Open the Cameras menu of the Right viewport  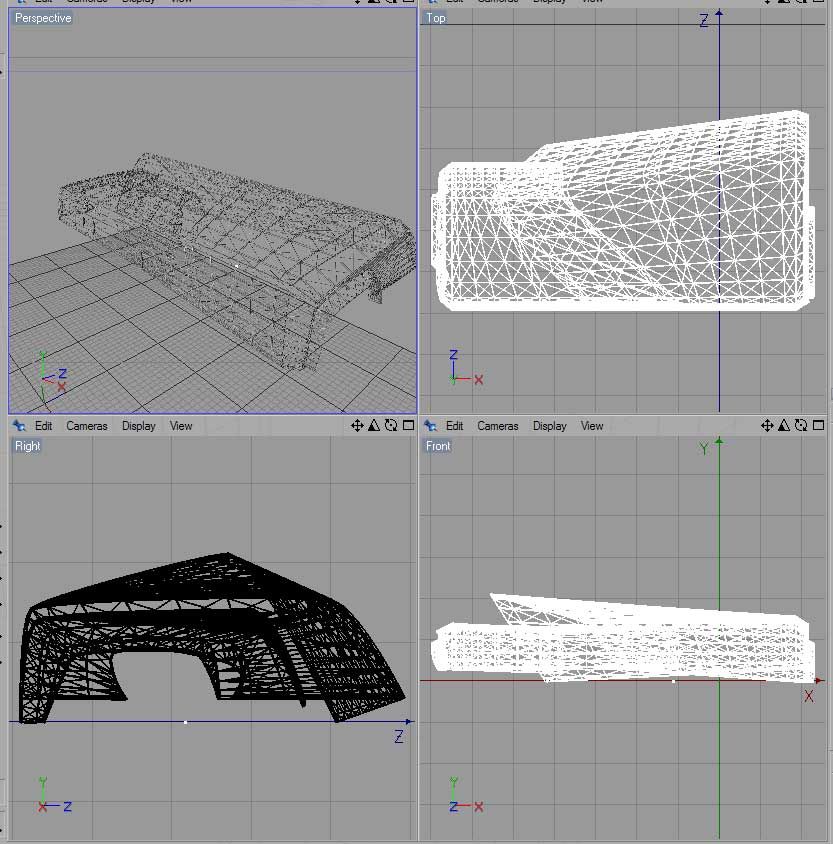point(87,426)
